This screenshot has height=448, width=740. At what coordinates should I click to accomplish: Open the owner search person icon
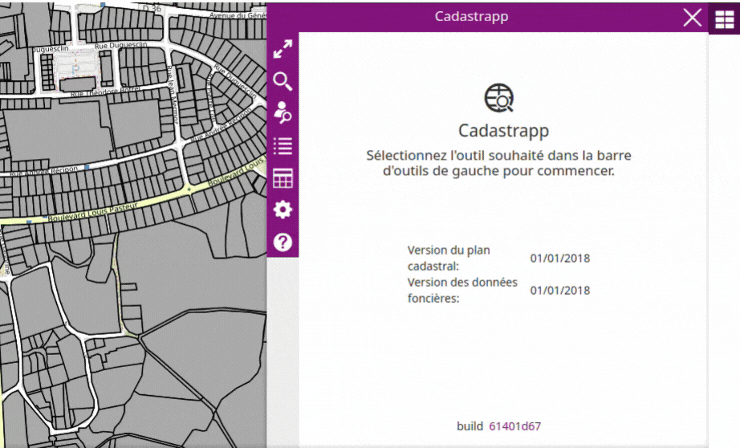[x=283, y=113]
